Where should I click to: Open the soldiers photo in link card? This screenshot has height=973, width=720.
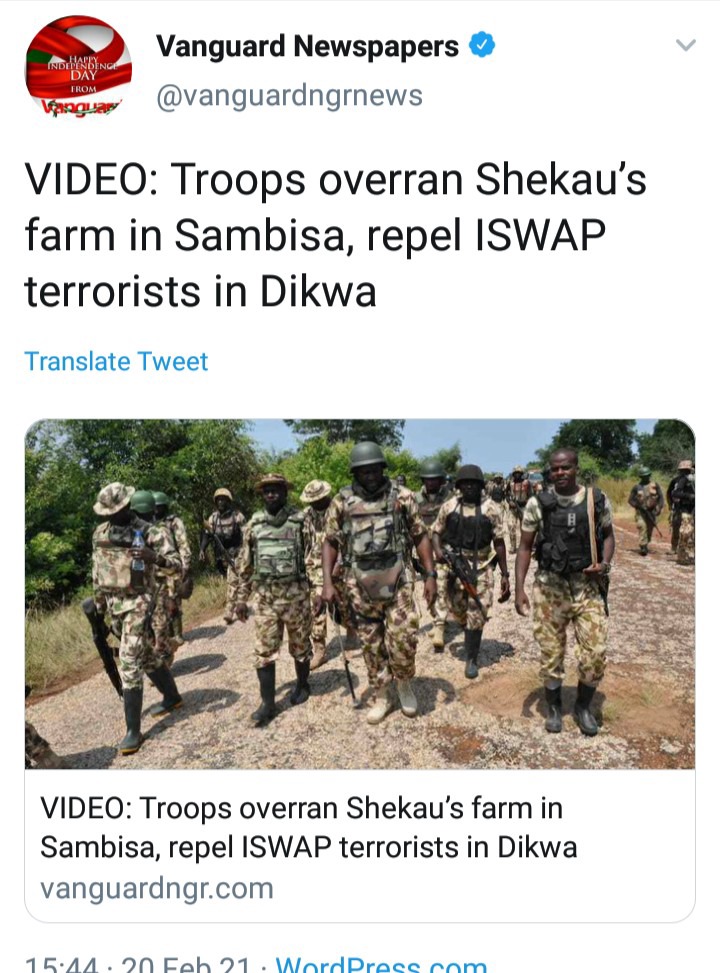point(360,594)
